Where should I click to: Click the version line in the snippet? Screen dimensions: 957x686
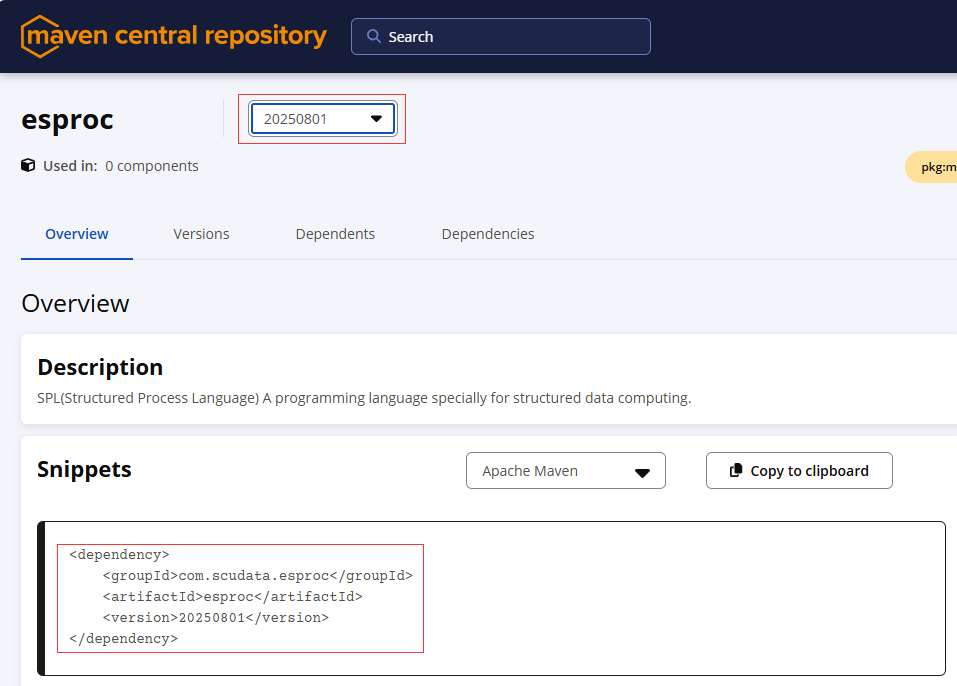tap(215, 617)
